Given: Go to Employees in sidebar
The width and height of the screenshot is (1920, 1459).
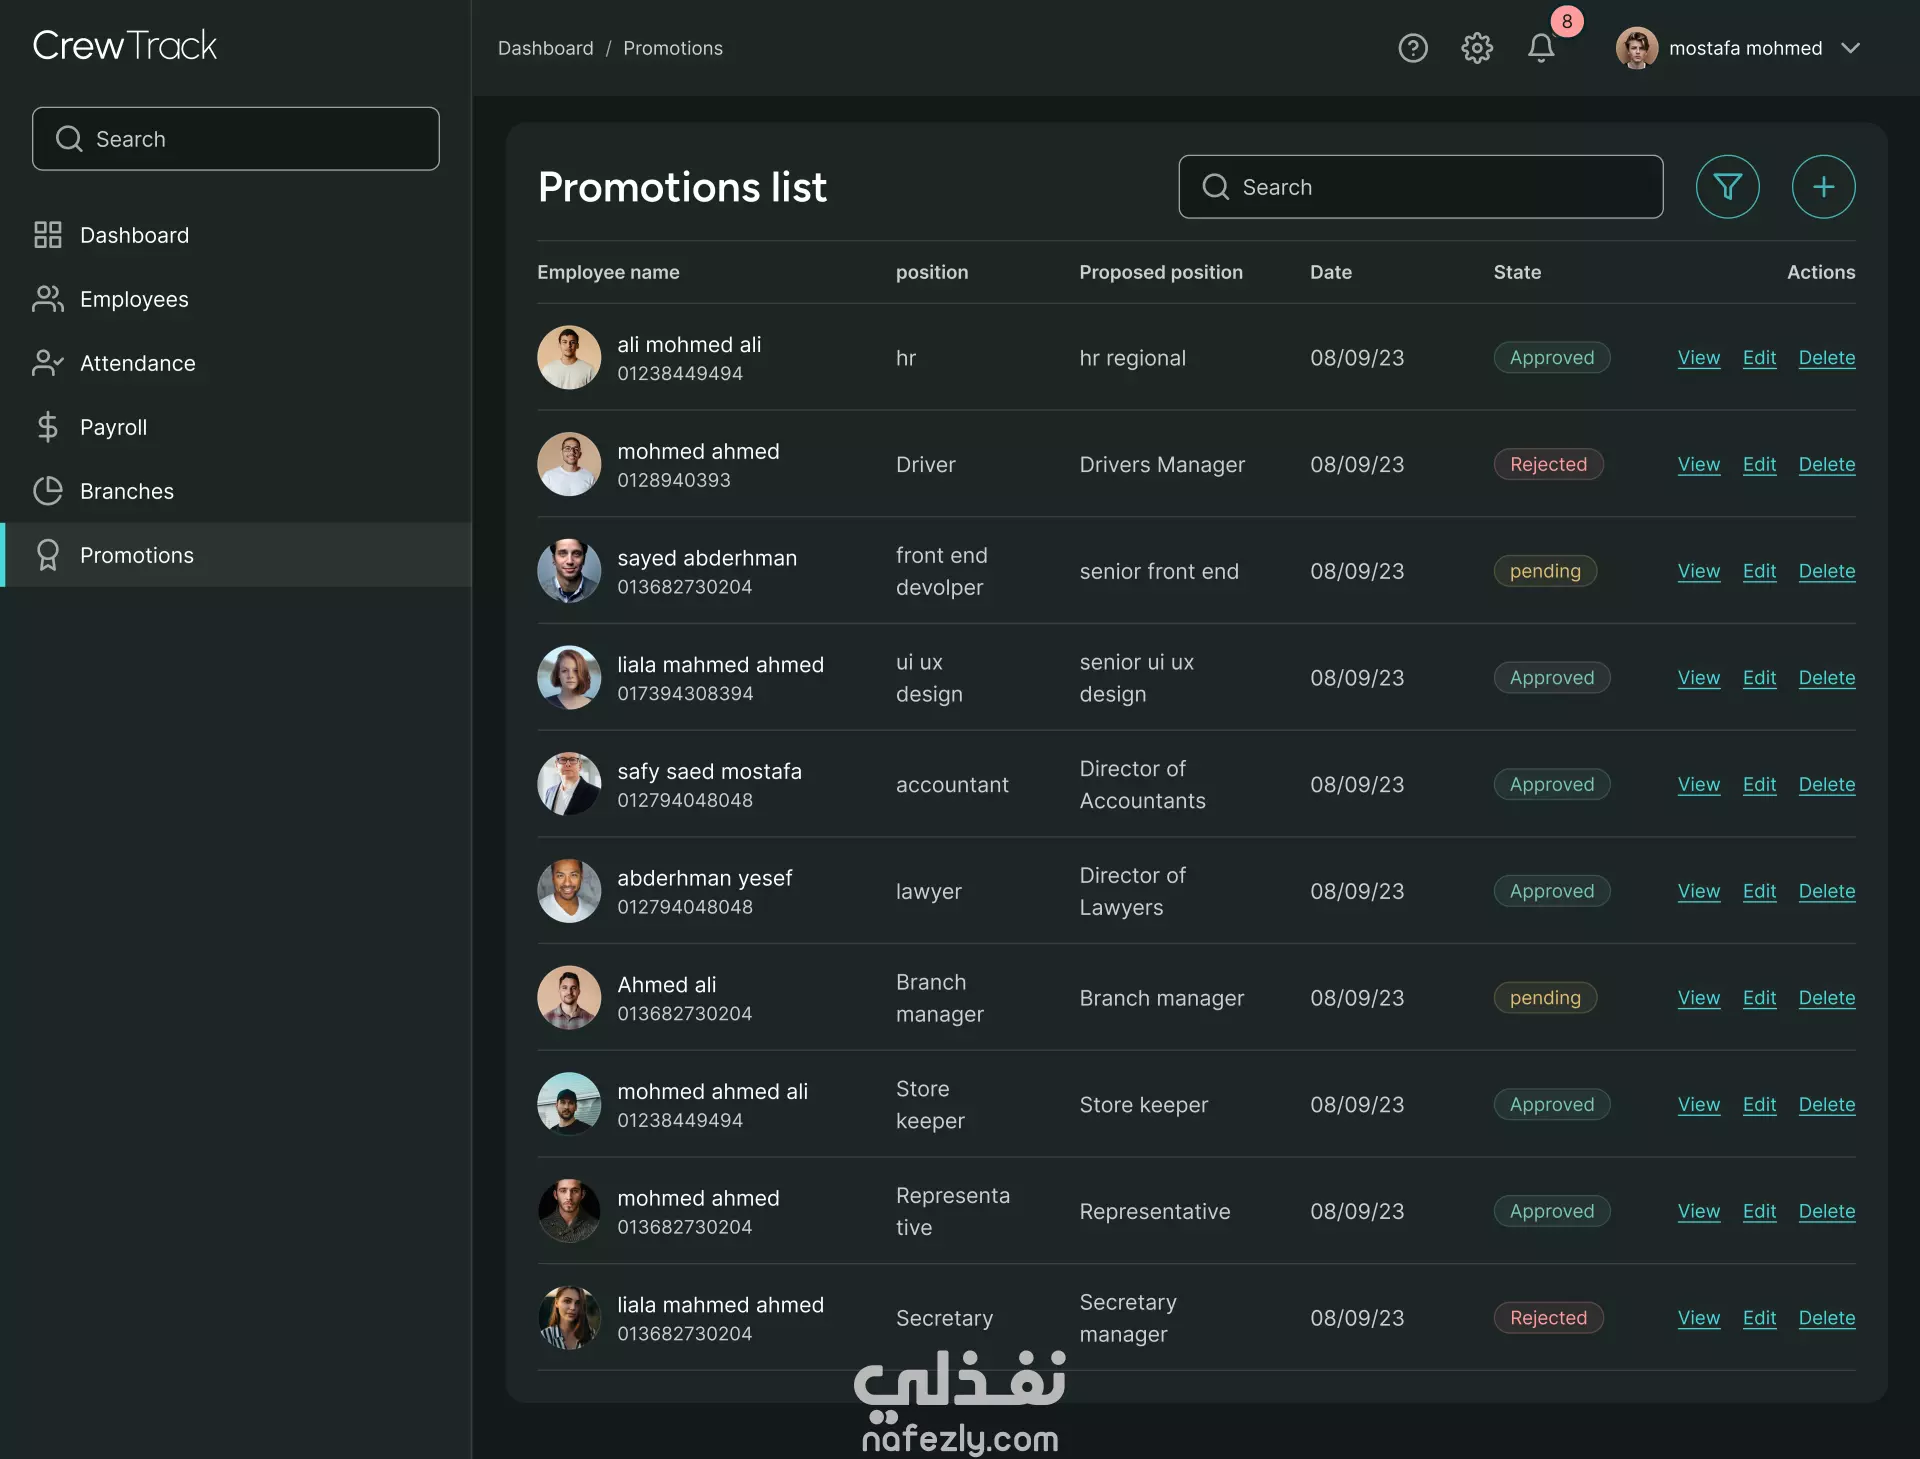Looking at the screenshot, I should (134, 299).
